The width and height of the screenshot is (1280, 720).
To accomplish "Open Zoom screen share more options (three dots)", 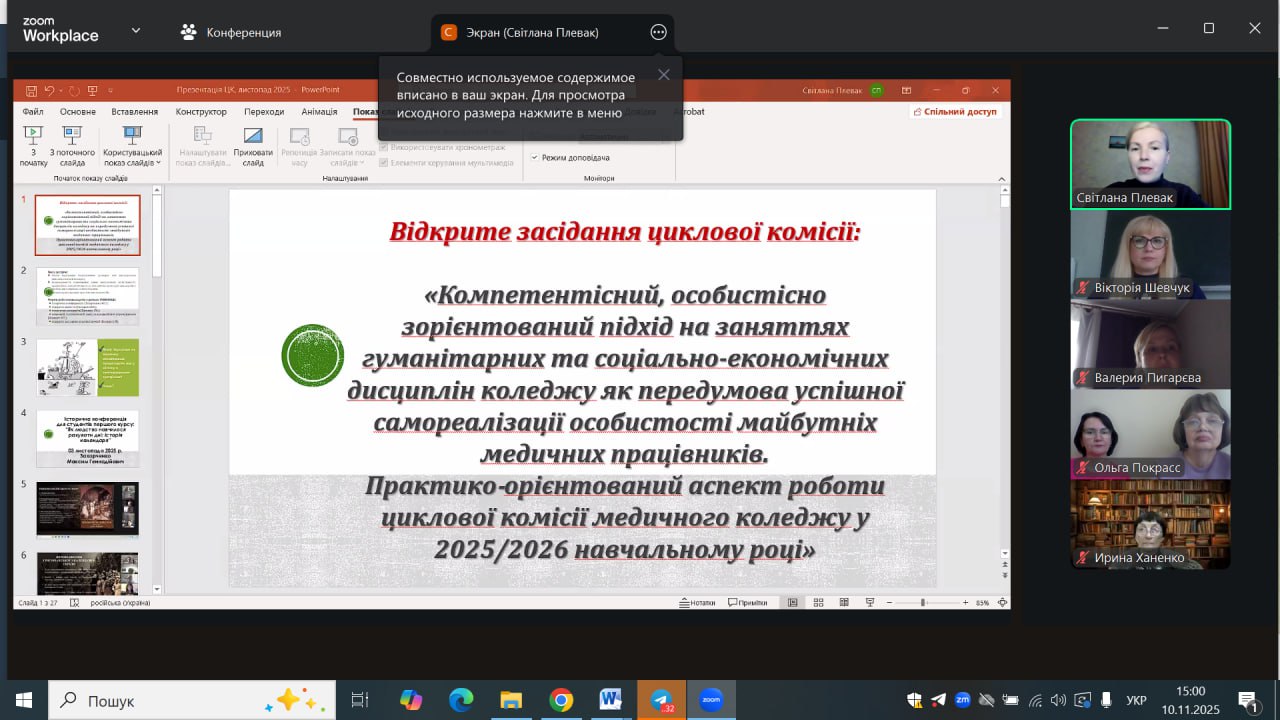I will coord(658,32).
